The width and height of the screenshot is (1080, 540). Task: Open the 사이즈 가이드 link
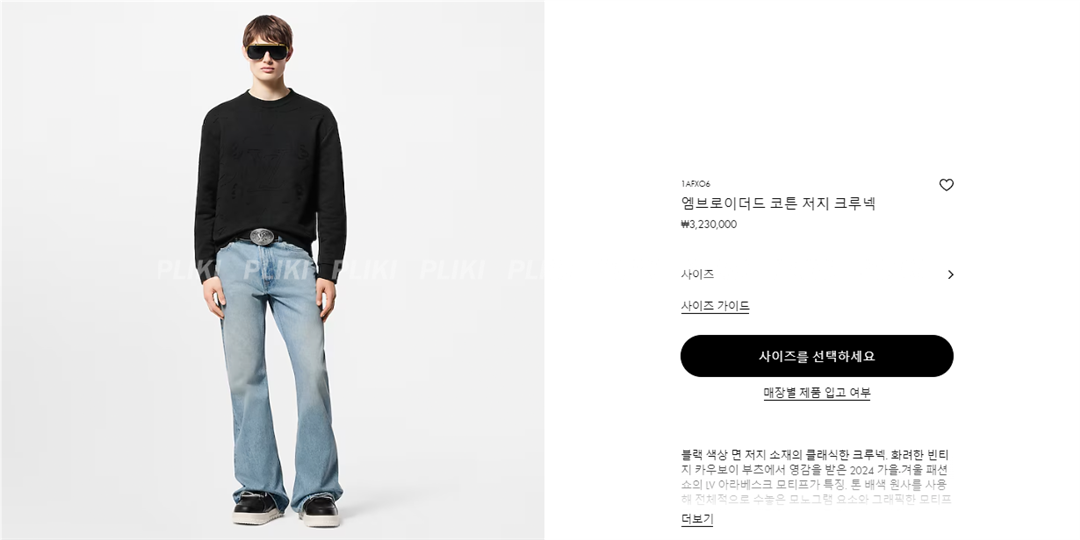tap(715, 306)
